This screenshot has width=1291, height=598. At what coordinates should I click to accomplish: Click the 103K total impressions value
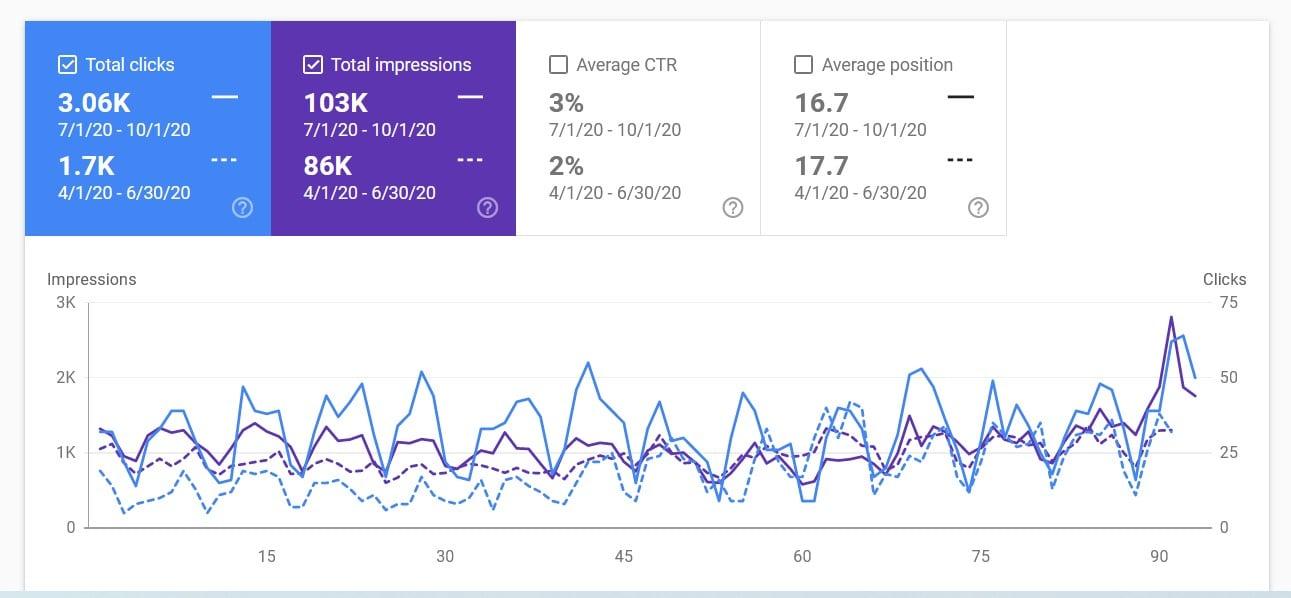tap(334, 102)
